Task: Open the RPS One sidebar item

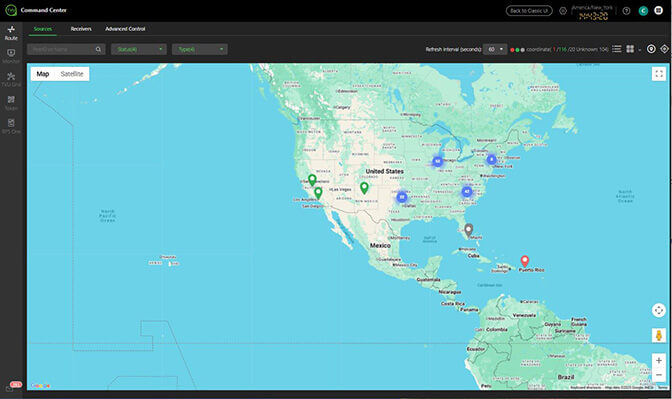Action: click(x=11, y=126)
